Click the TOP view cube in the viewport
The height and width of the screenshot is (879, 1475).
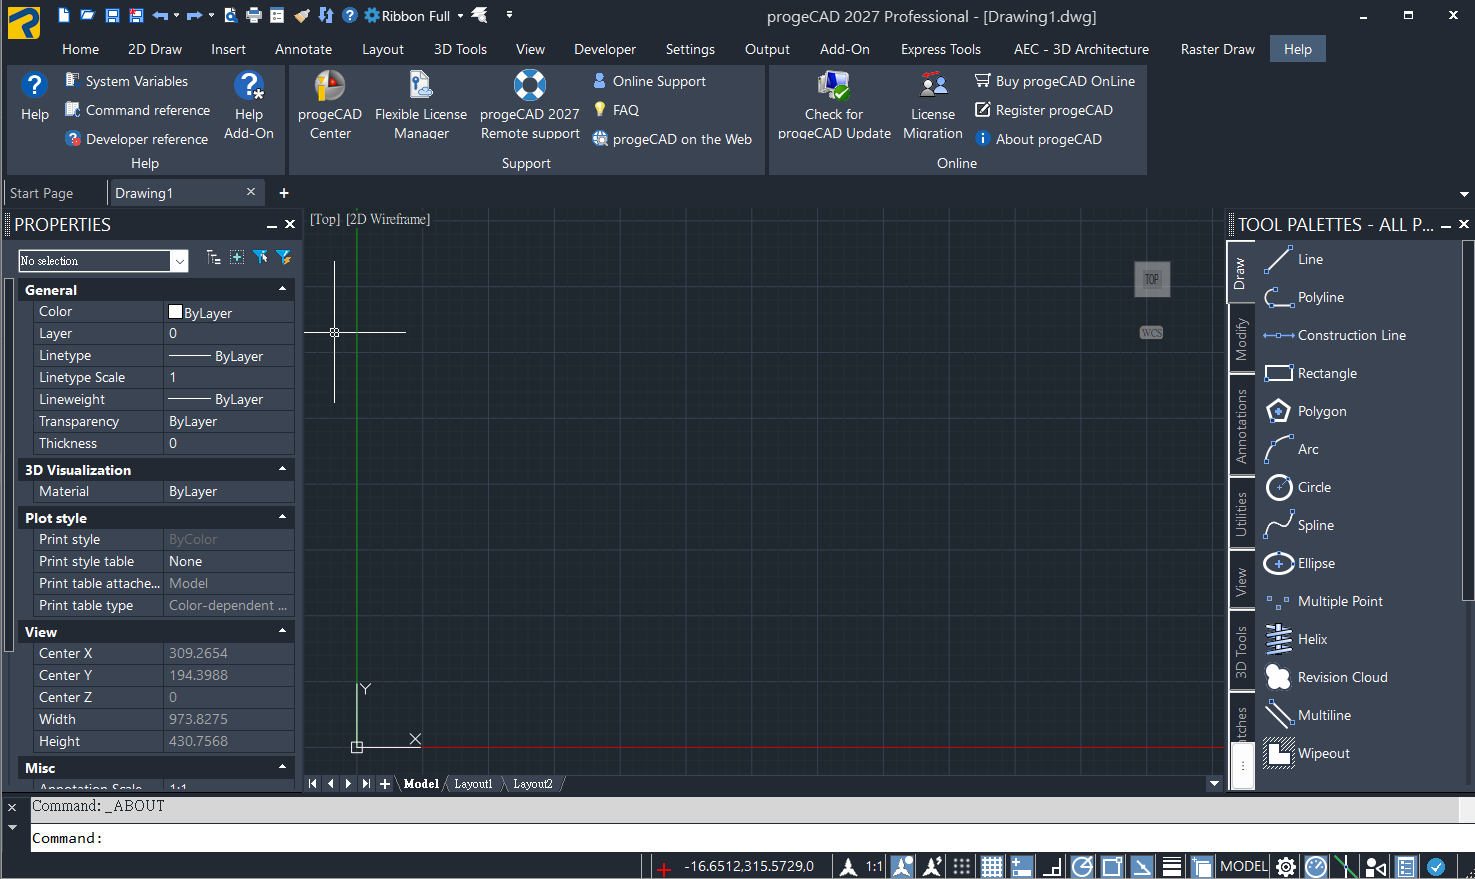click(1152, 279)
